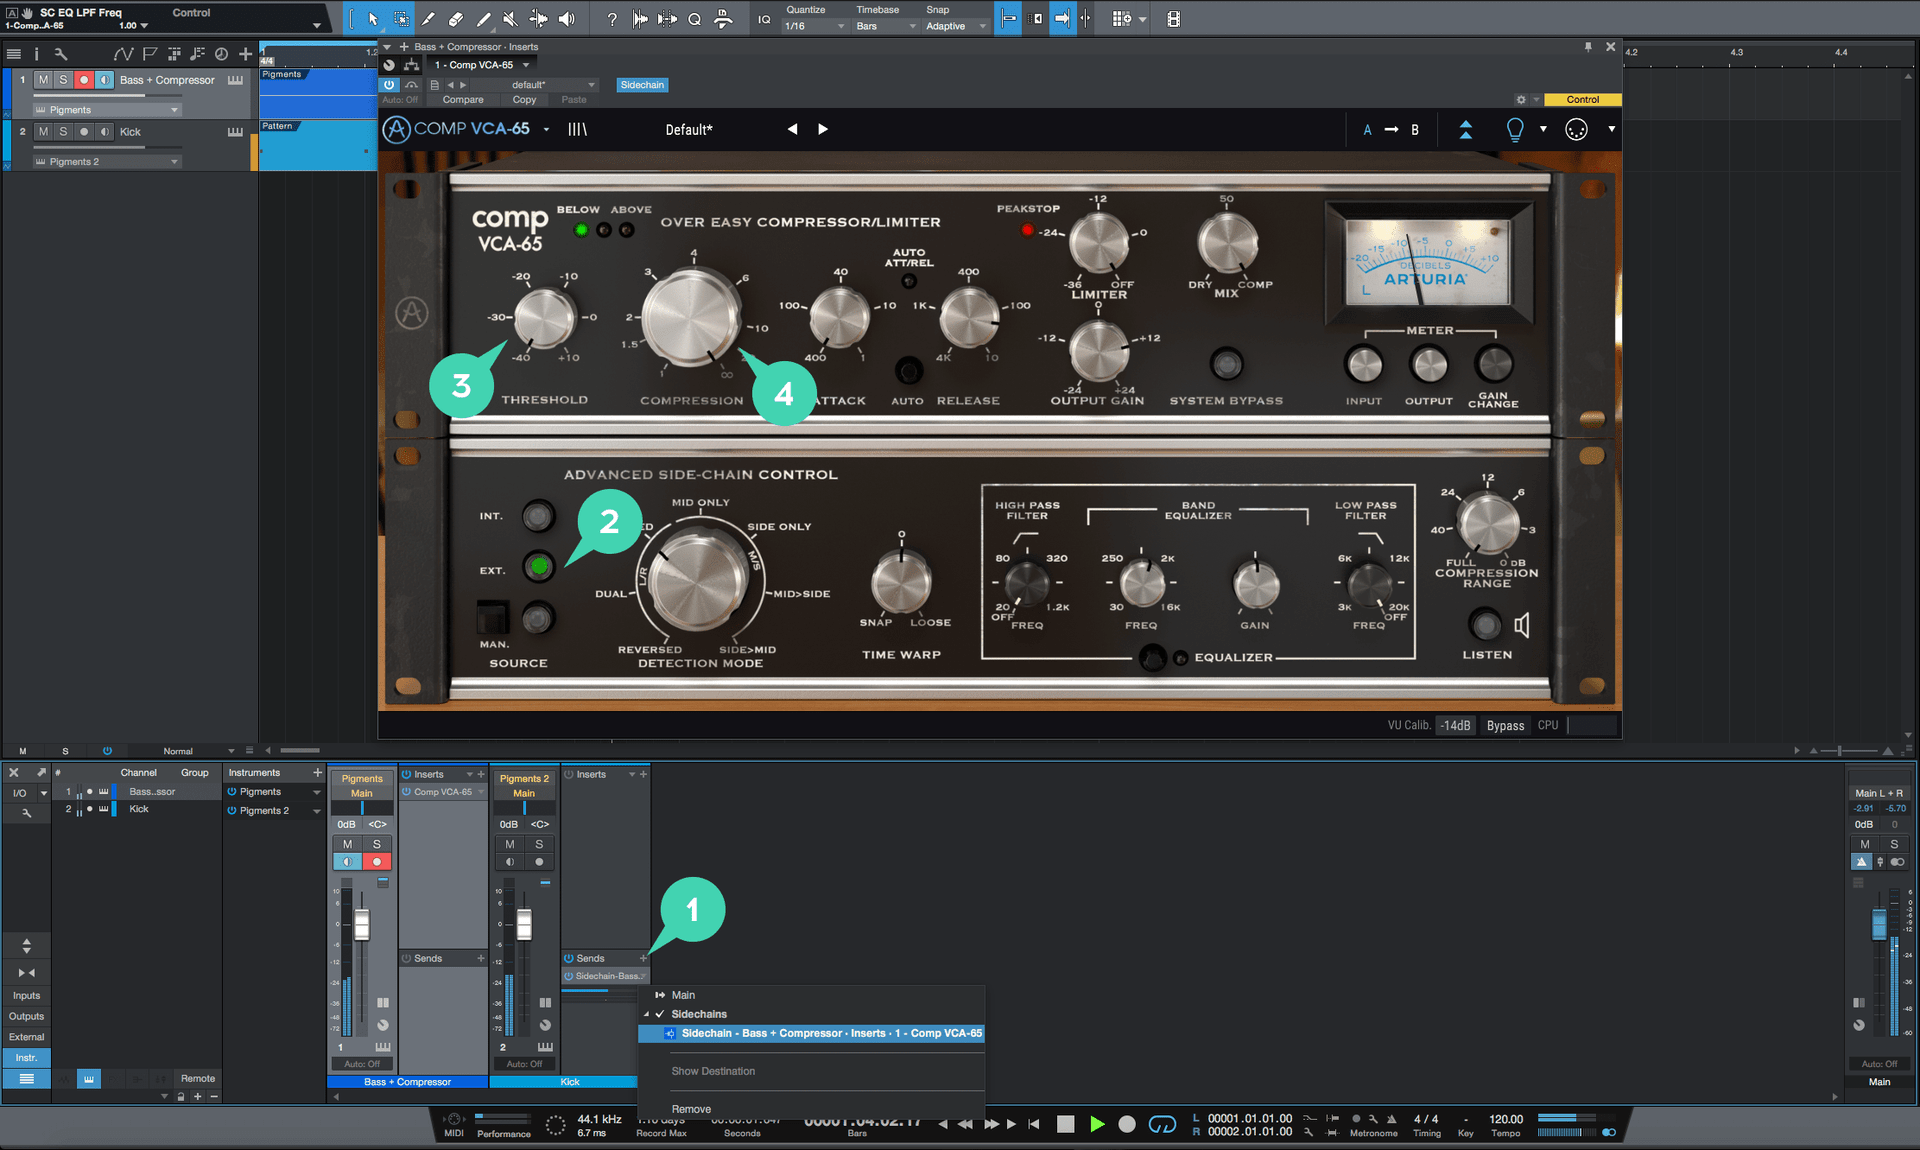Select the Mute tool icon
The image size is (1920, 1150).
pos(511,19)
